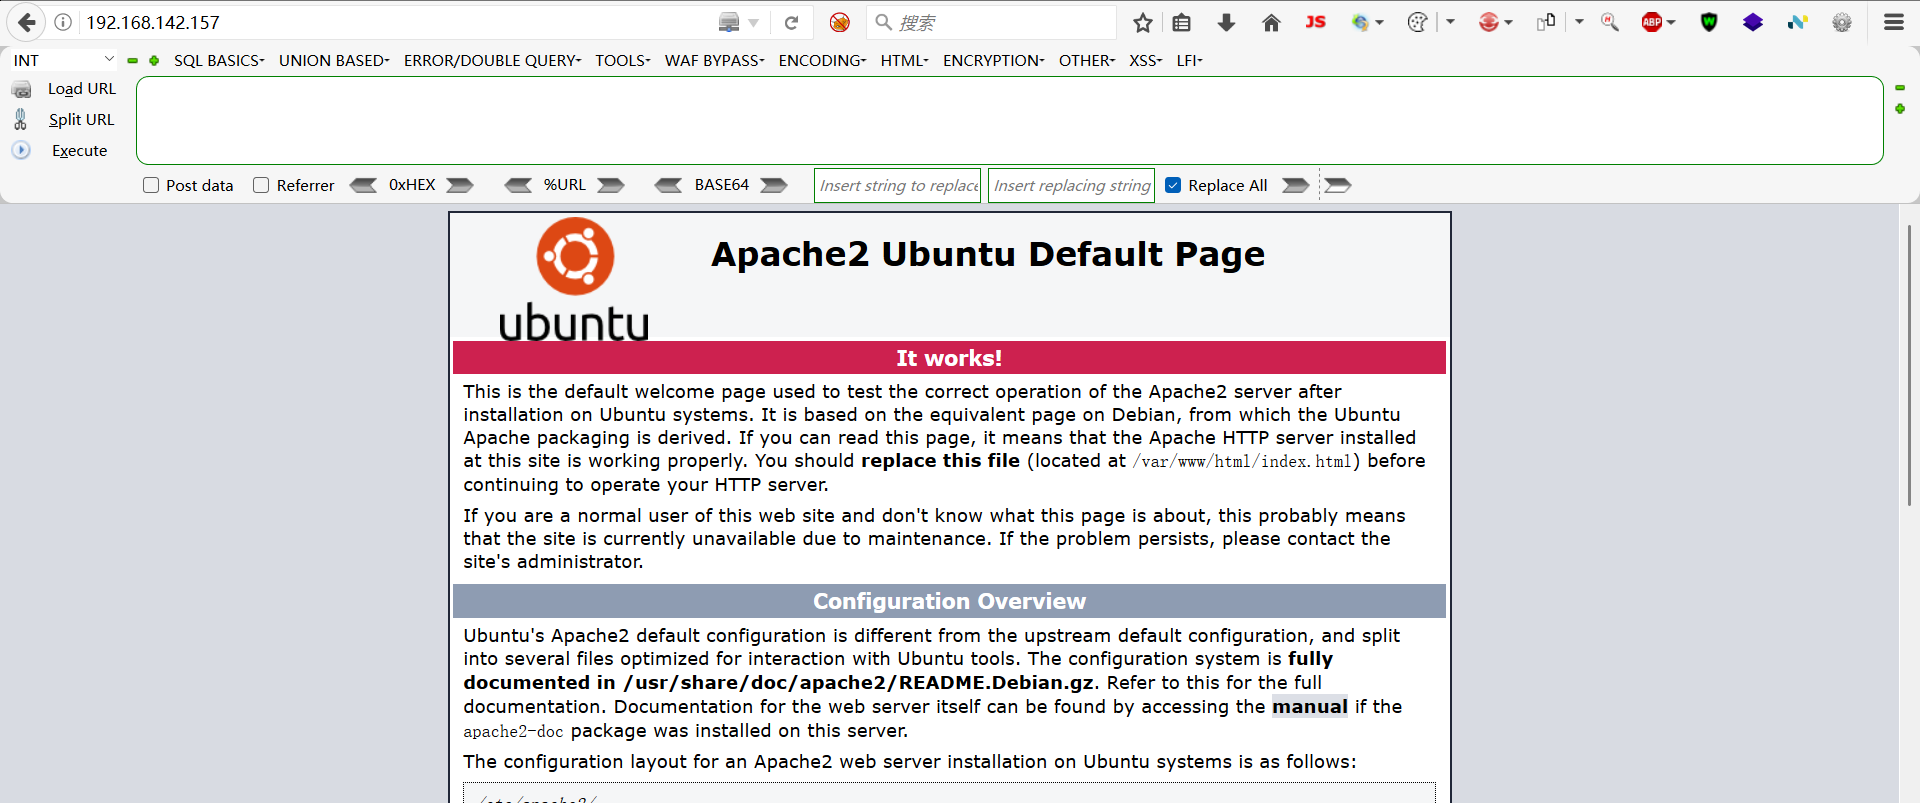Image resolution: width=1920 pixels, height=803 pixels.
Task: Click the browser search box
Action: pyautogui.click(x=991, y=22)
